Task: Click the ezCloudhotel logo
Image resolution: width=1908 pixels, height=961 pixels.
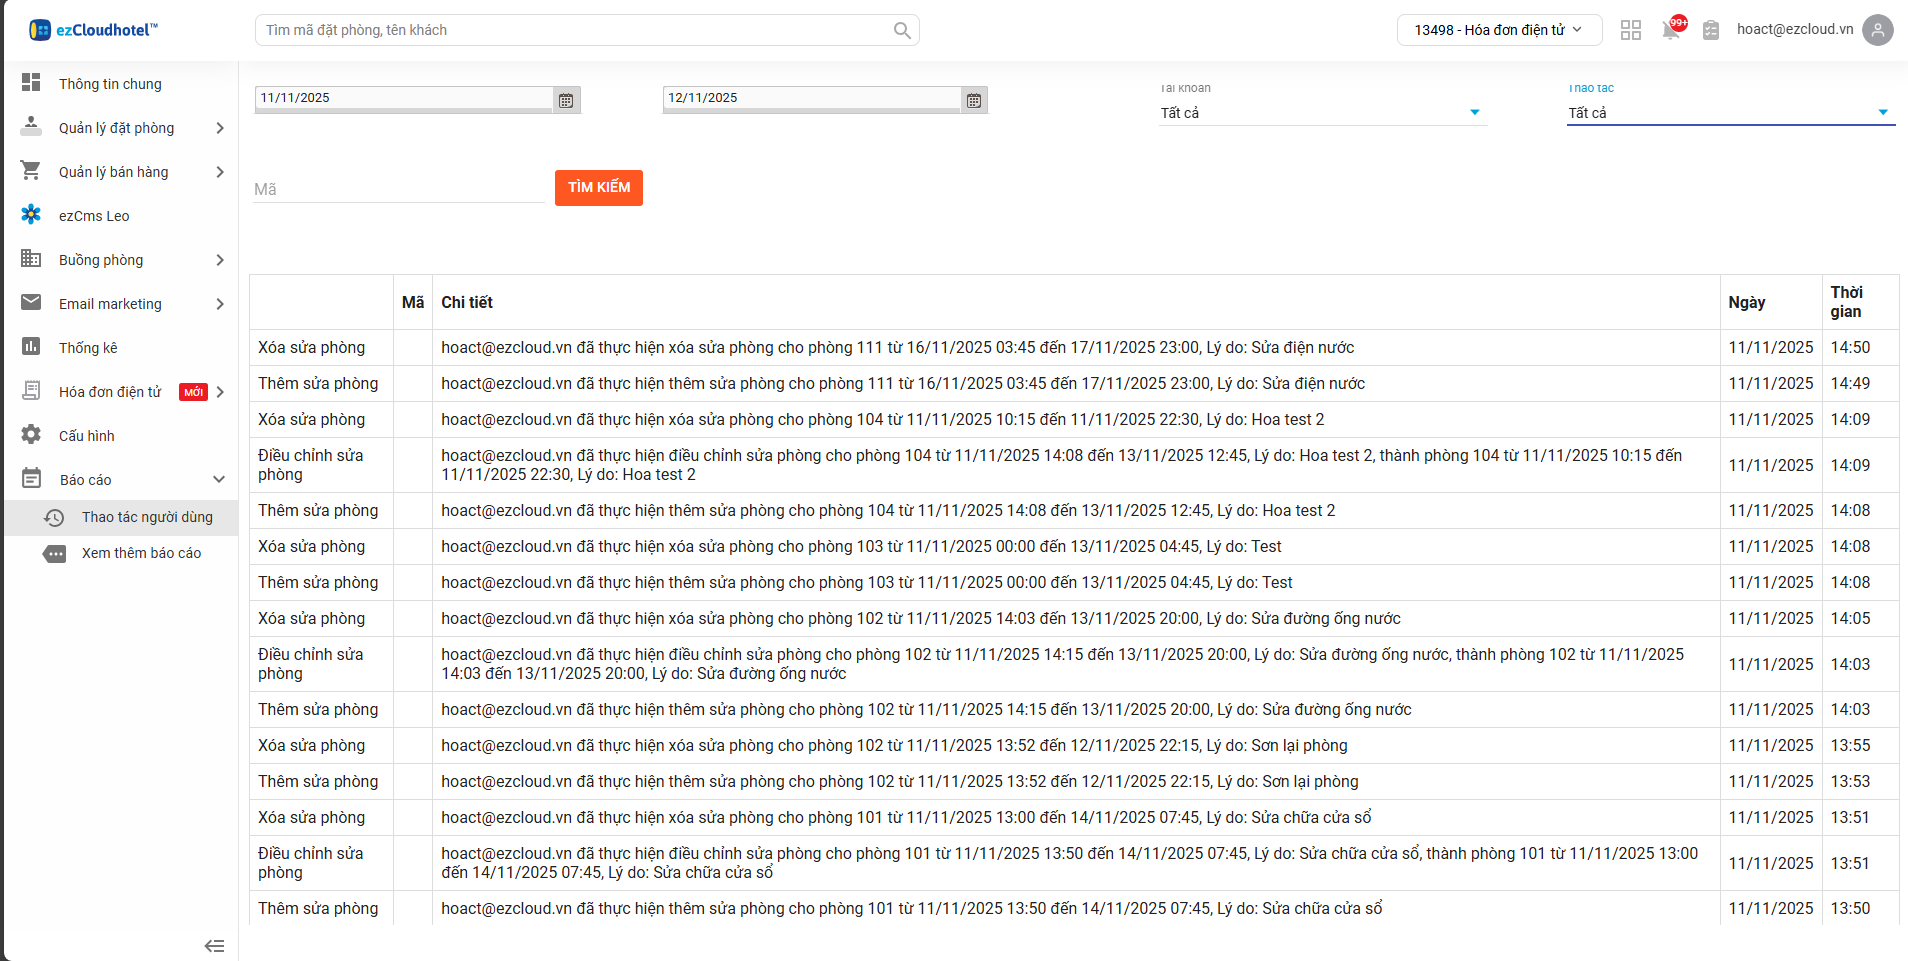Action: (x=94, y=30)
